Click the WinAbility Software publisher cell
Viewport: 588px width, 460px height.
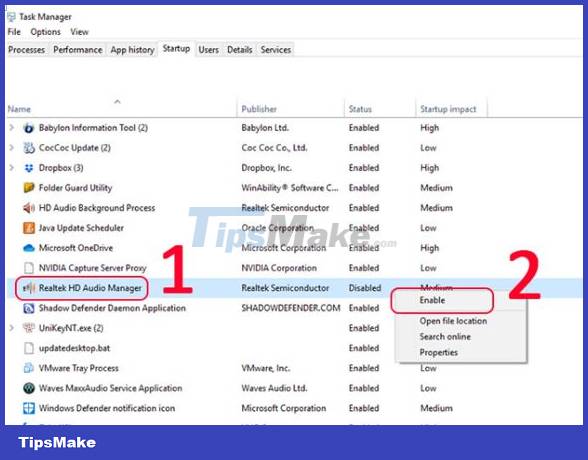coord(290,188)
